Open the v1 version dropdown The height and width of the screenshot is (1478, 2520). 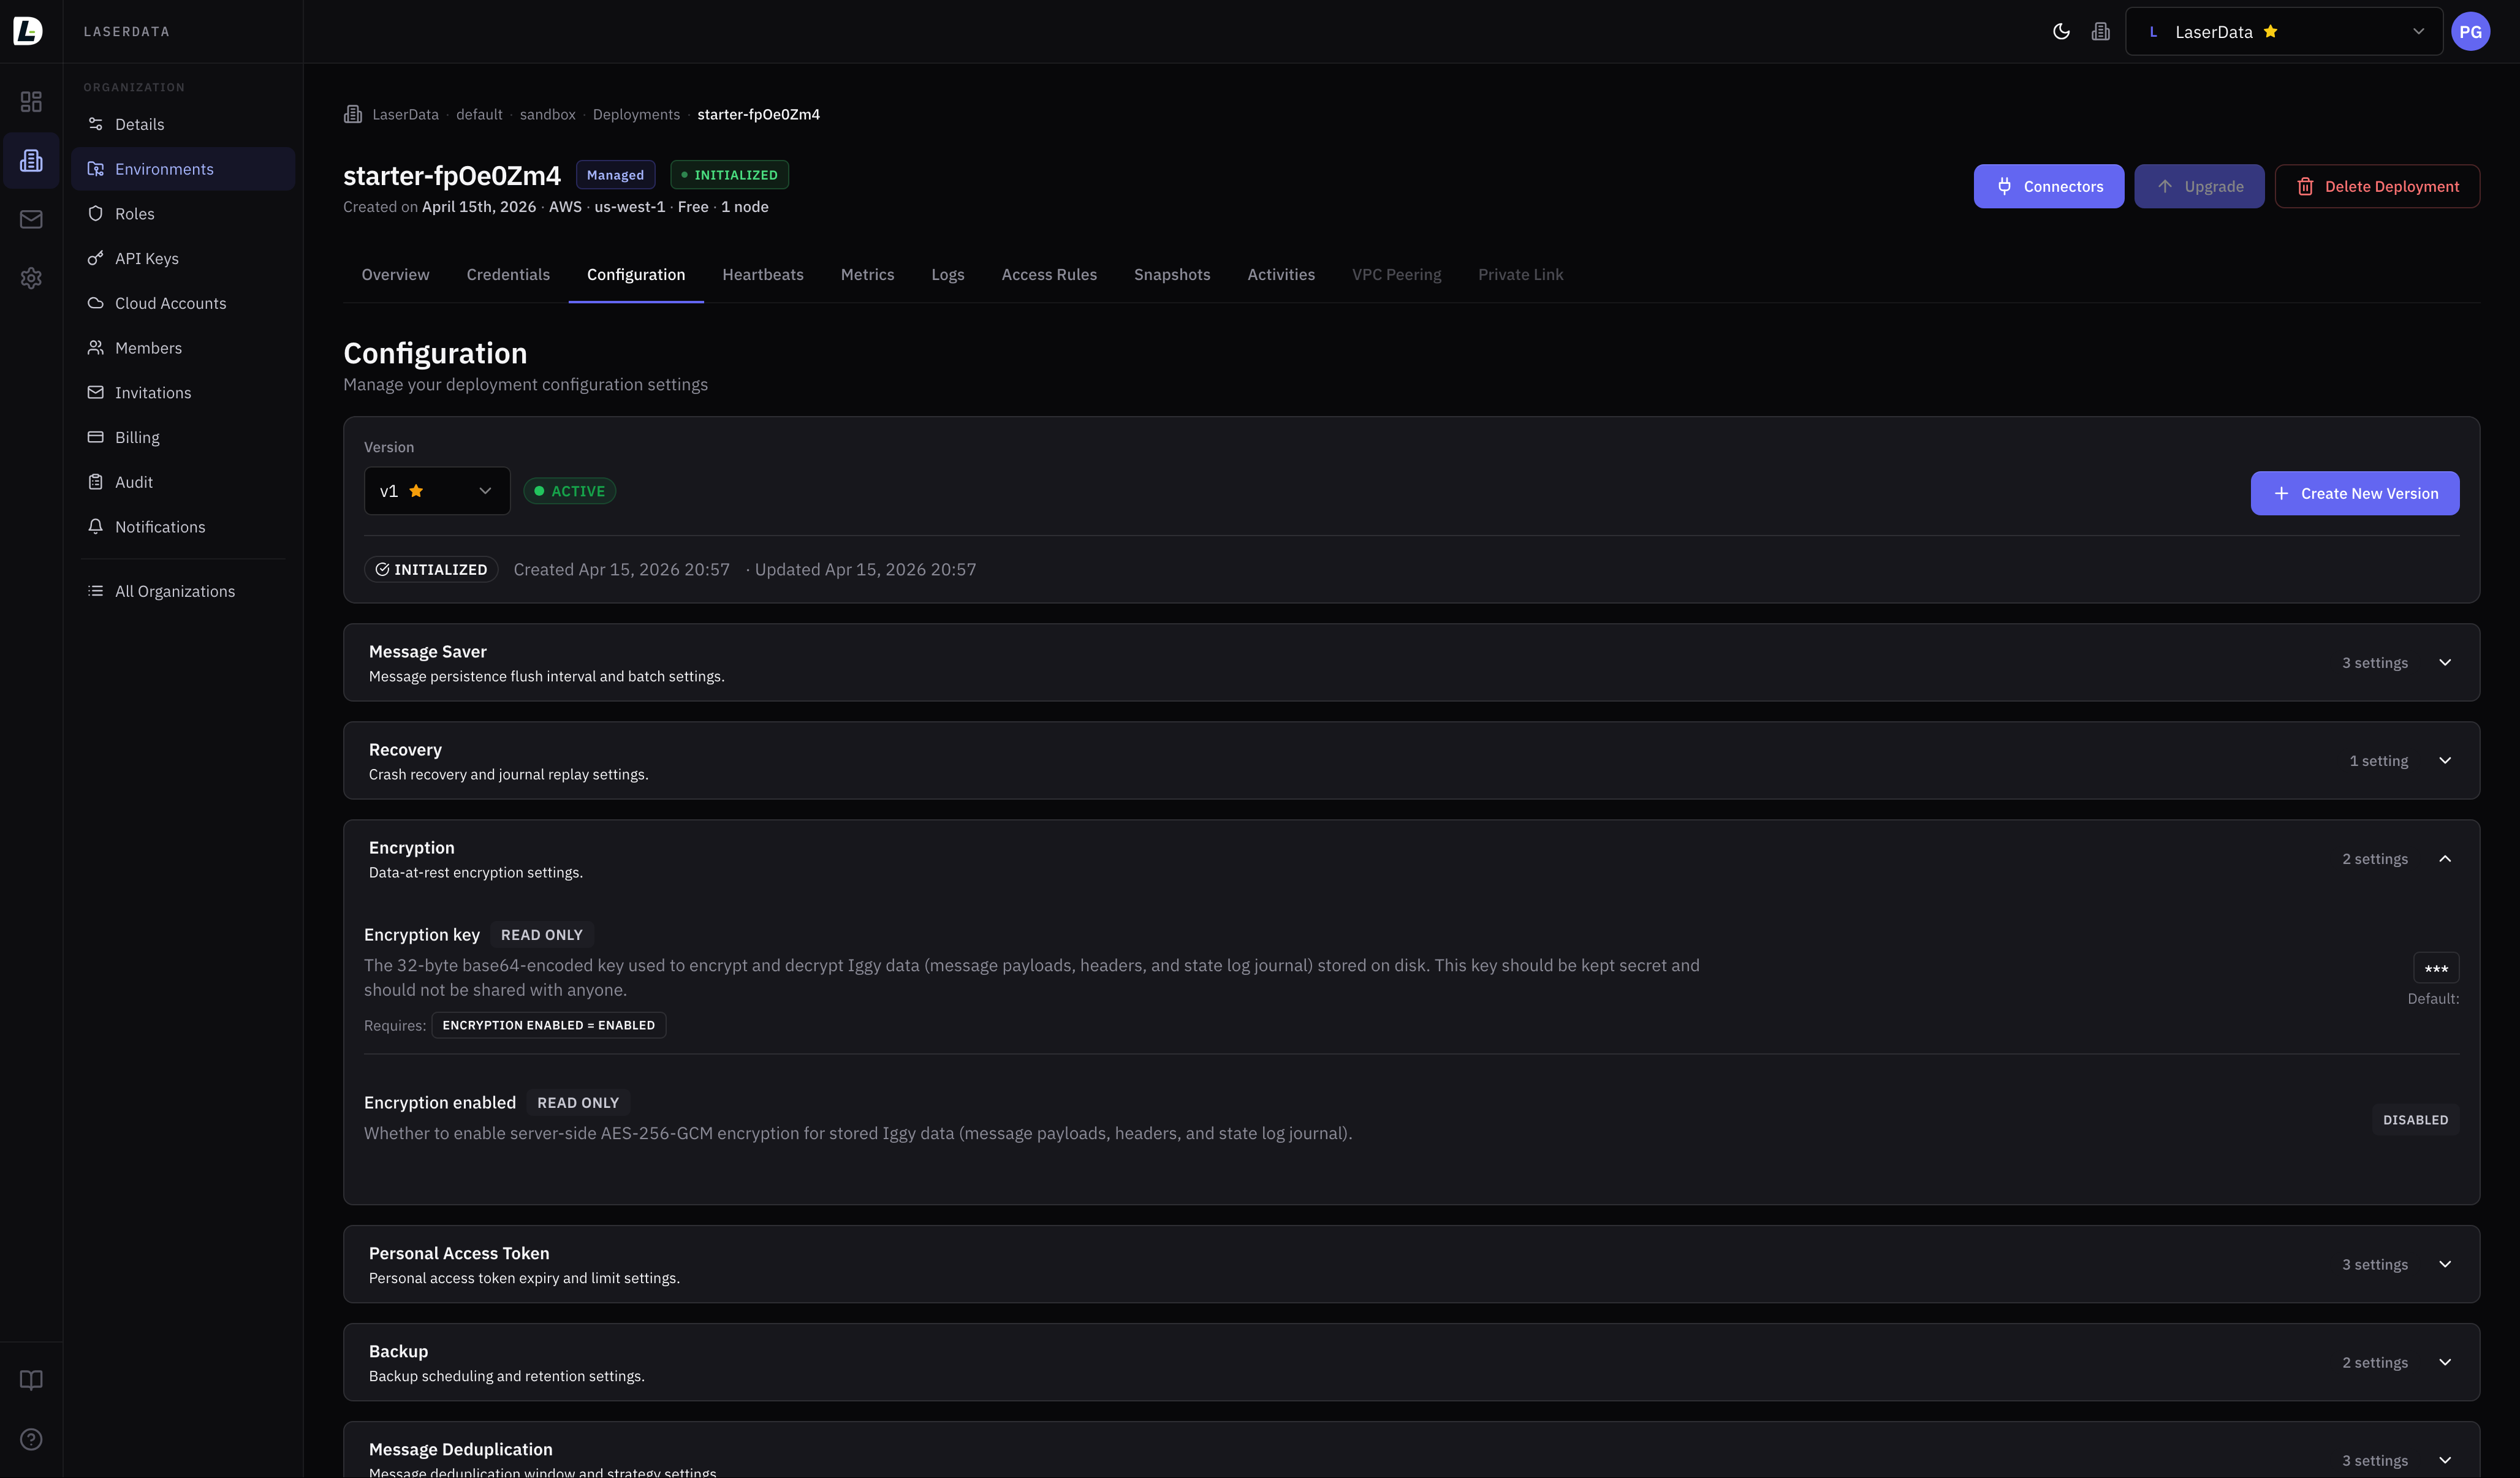point(436,491)
